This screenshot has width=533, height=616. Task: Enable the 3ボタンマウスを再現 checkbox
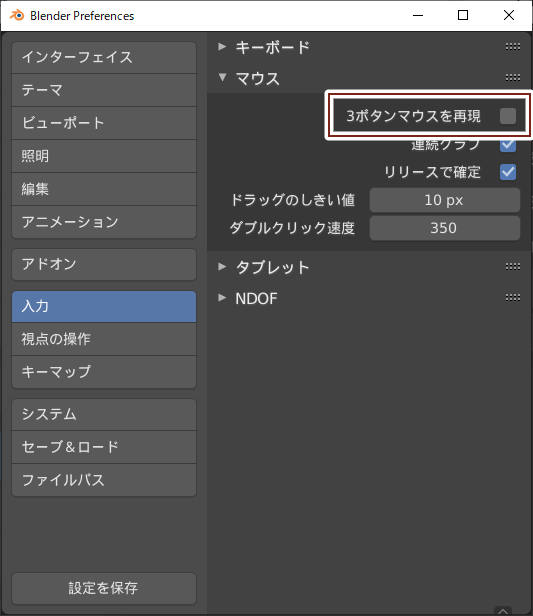point(508,116)
